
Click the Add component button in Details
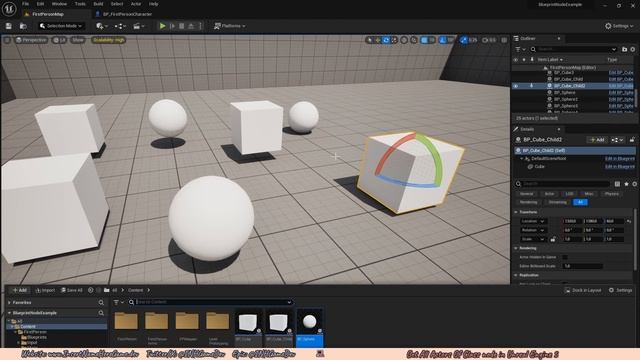coord(597,140)
